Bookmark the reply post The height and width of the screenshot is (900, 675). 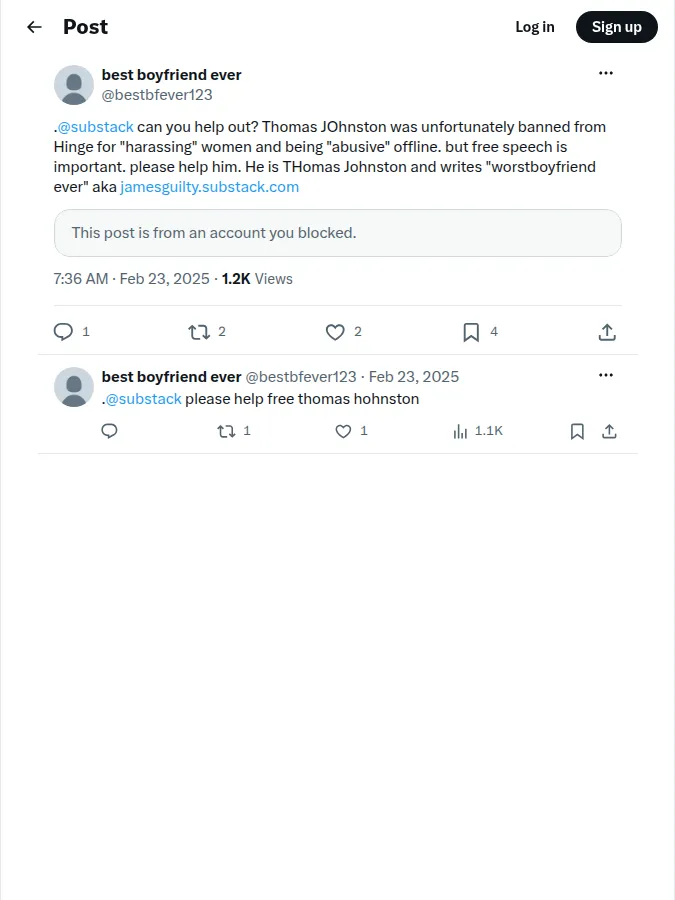coord(577,431)
